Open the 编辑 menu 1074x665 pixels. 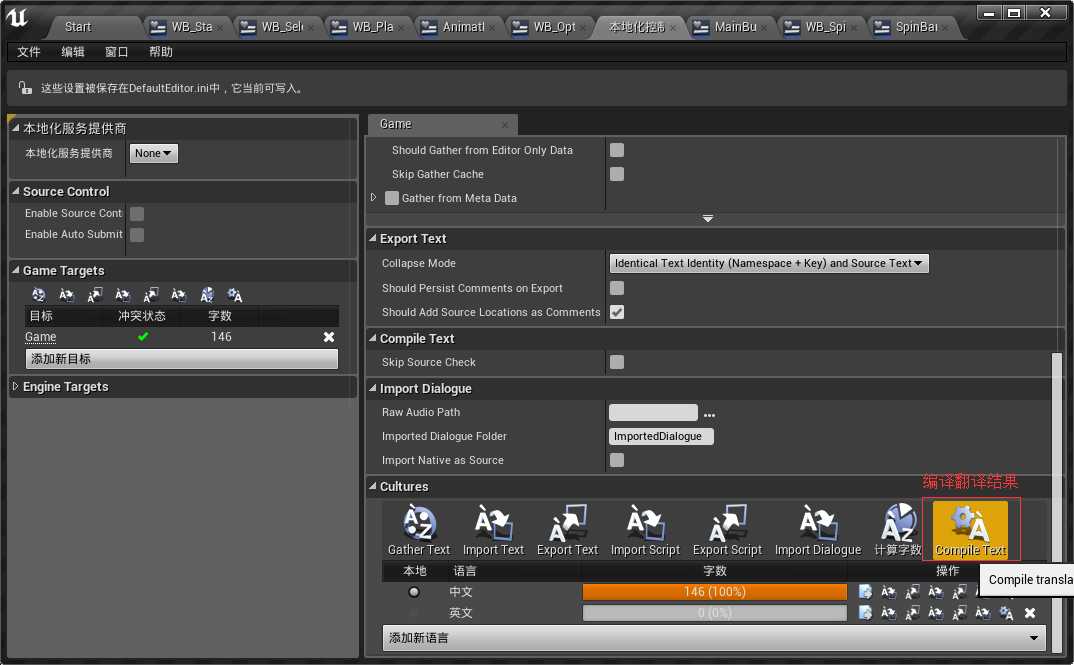coord(73,52)
